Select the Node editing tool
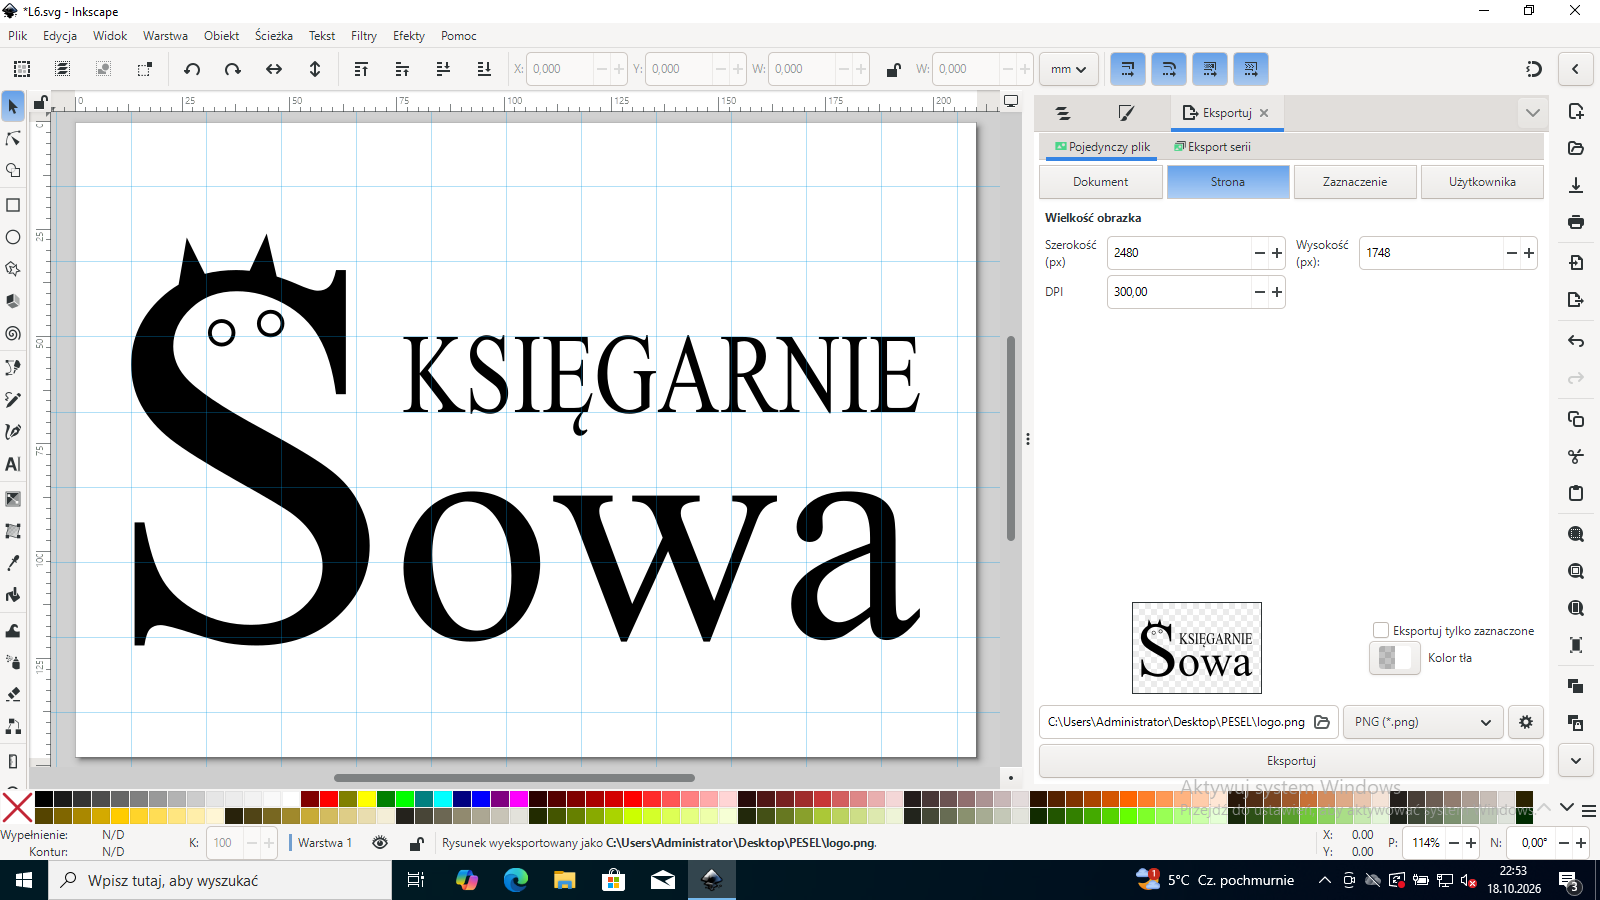This screenshot has height=900, width=1600. tap(13, 138)
